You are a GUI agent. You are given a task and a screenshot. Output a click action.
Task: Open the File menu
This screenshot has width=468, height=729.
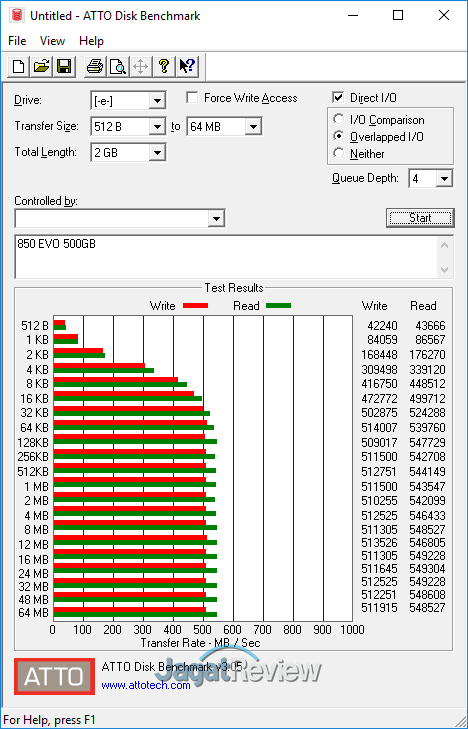click(x=17, y=41)
